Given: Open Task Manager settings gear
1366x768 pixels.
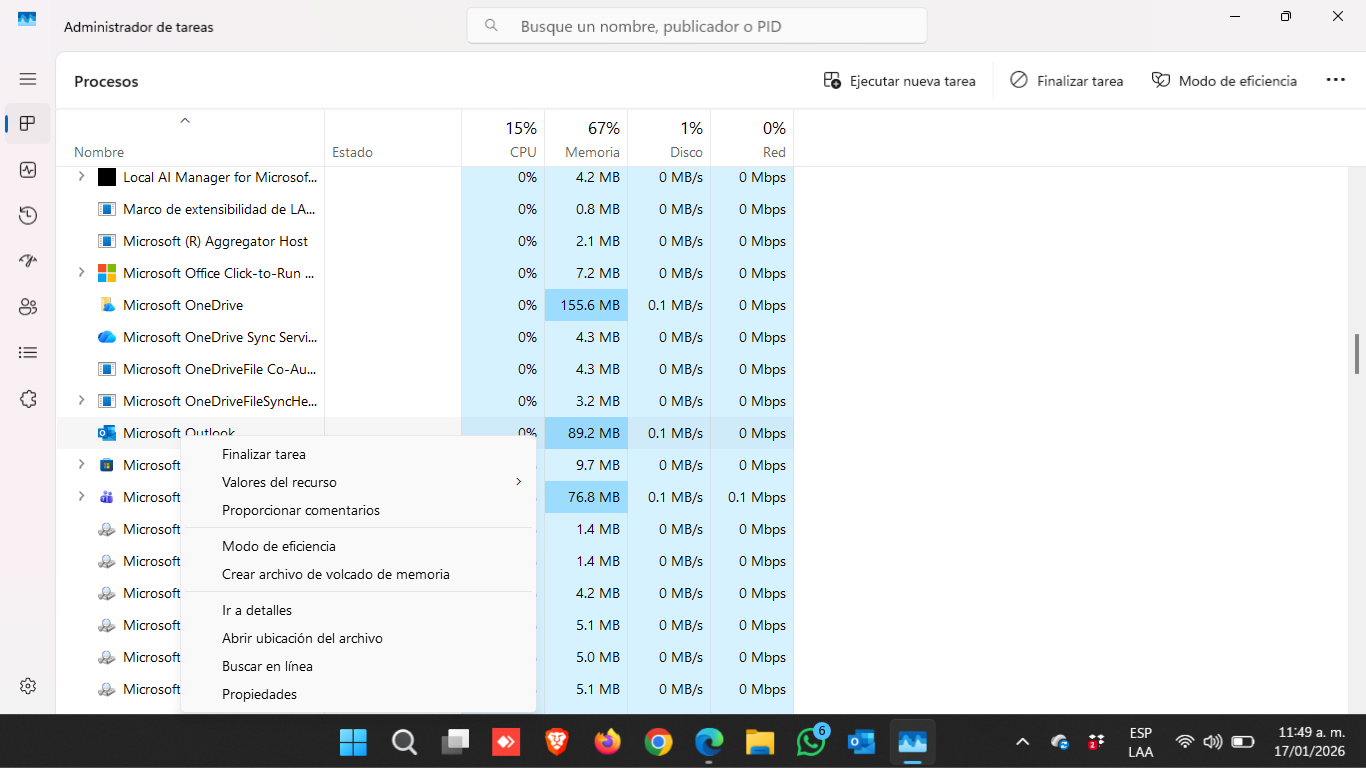Looking at the screenshot, I should (28, 686).
